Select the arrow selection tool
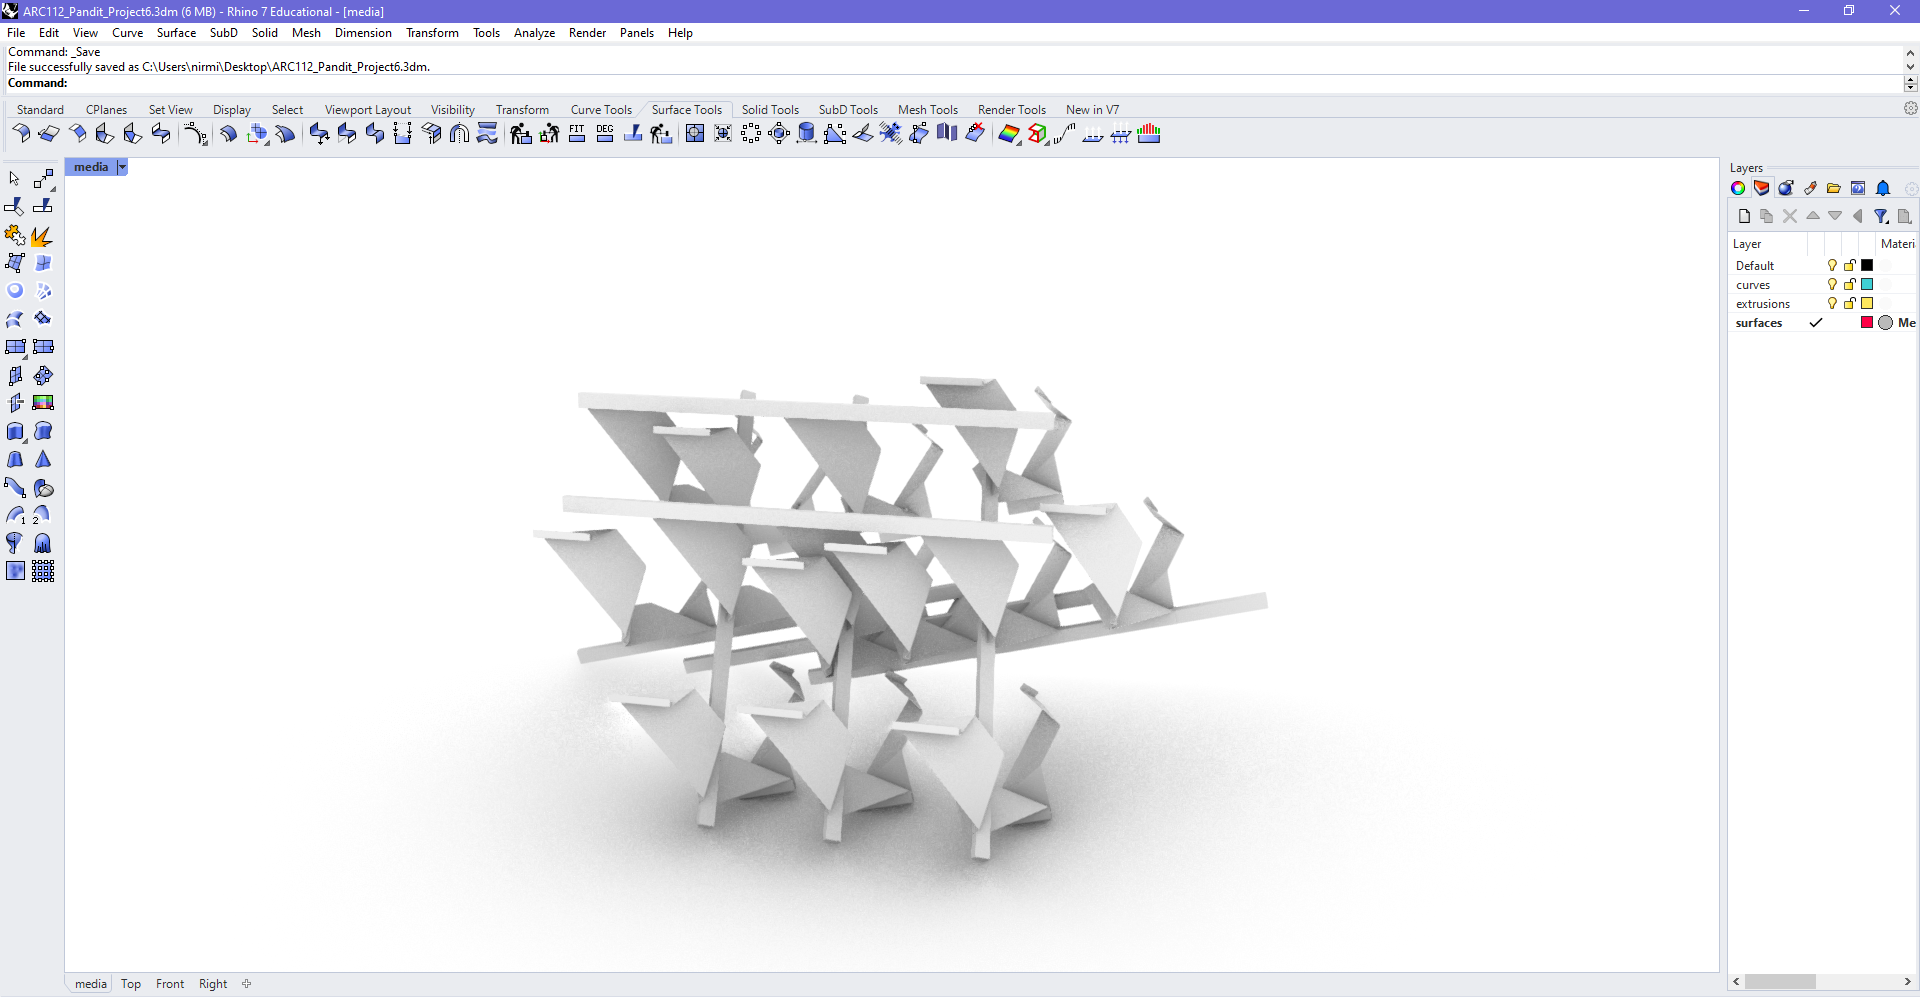Viewport: 1920px width, 997px height. pos(14,179)
